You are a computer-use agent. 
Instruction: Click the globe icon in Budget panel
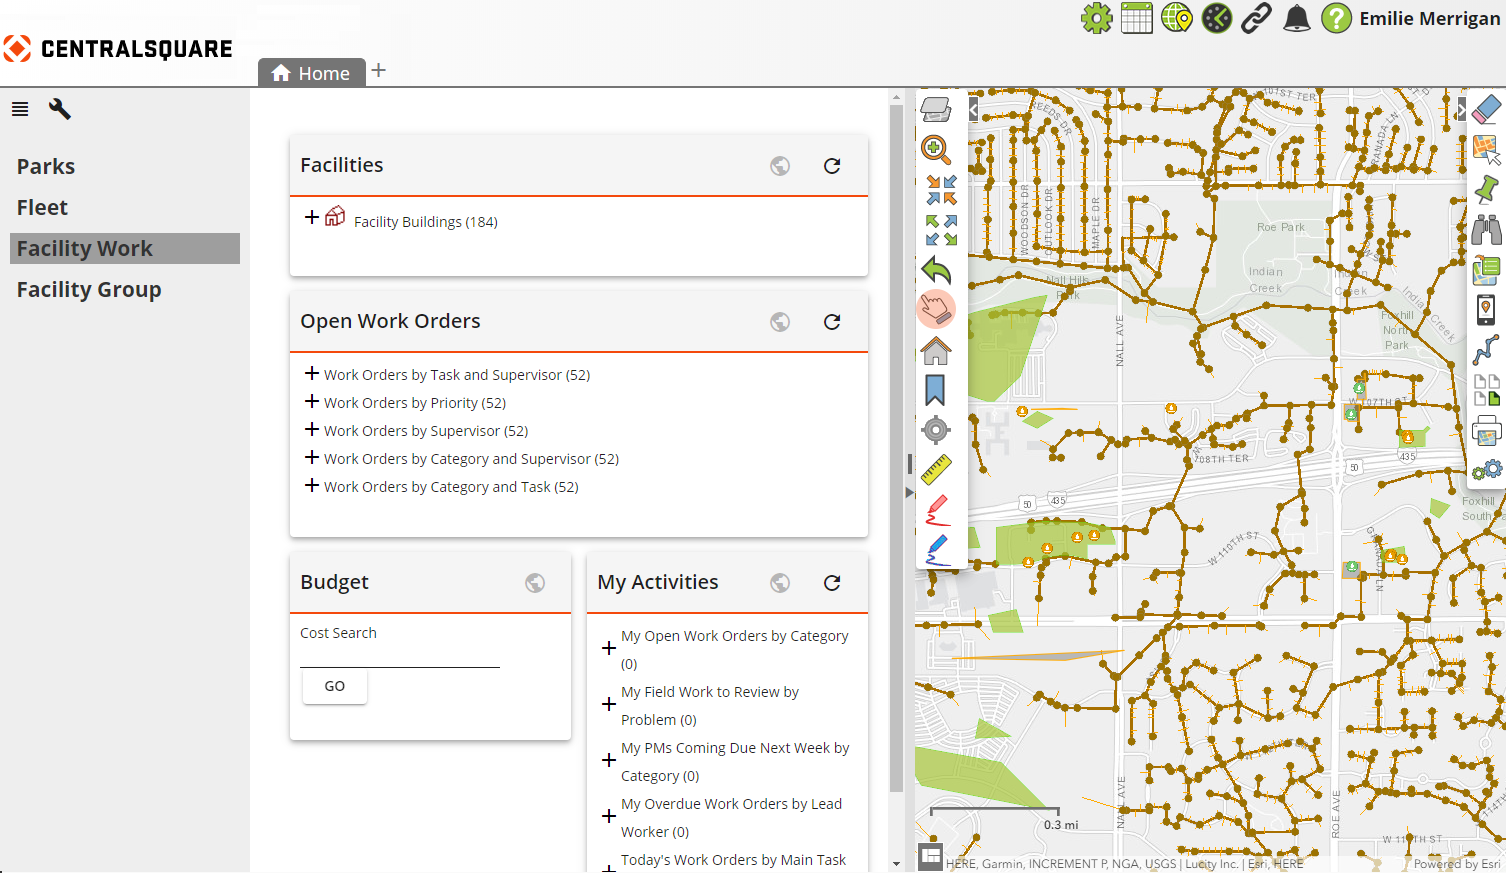click(535, 583)
